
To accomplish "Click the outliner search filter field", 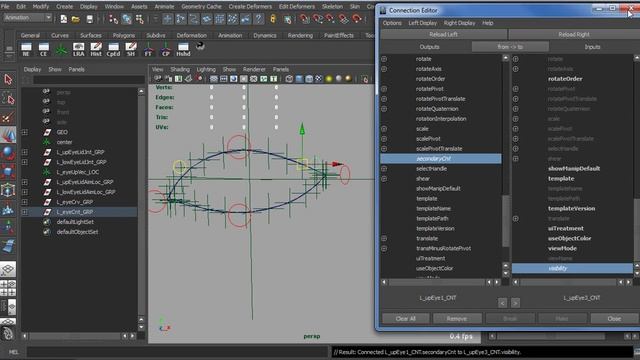I will coord(89,80).
